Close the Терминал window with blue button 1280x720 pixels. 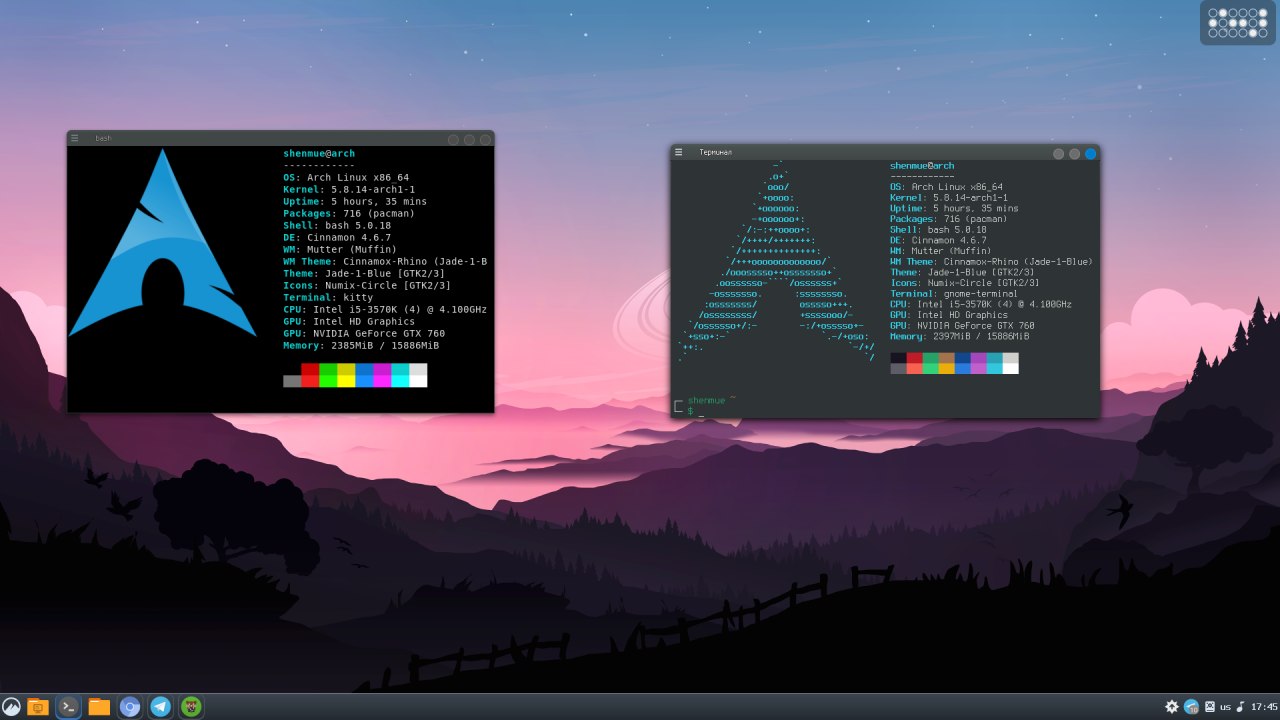point(1090,153)
